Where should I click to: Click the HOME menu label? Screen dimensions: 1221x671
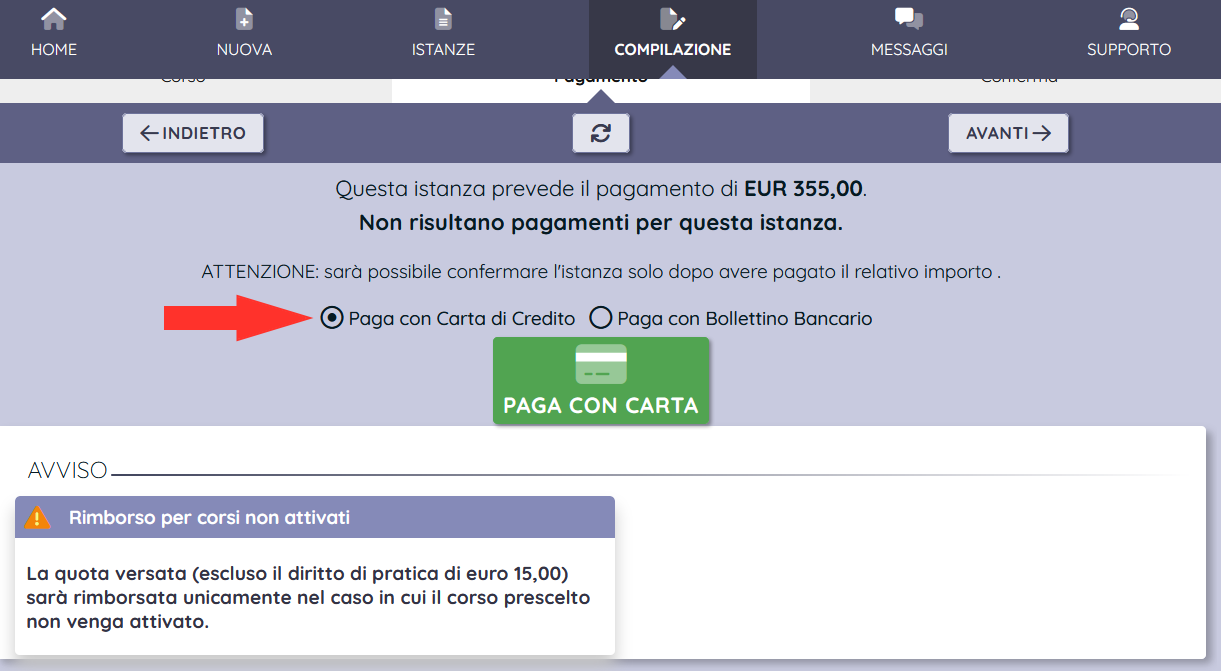[x=53, y=49]
